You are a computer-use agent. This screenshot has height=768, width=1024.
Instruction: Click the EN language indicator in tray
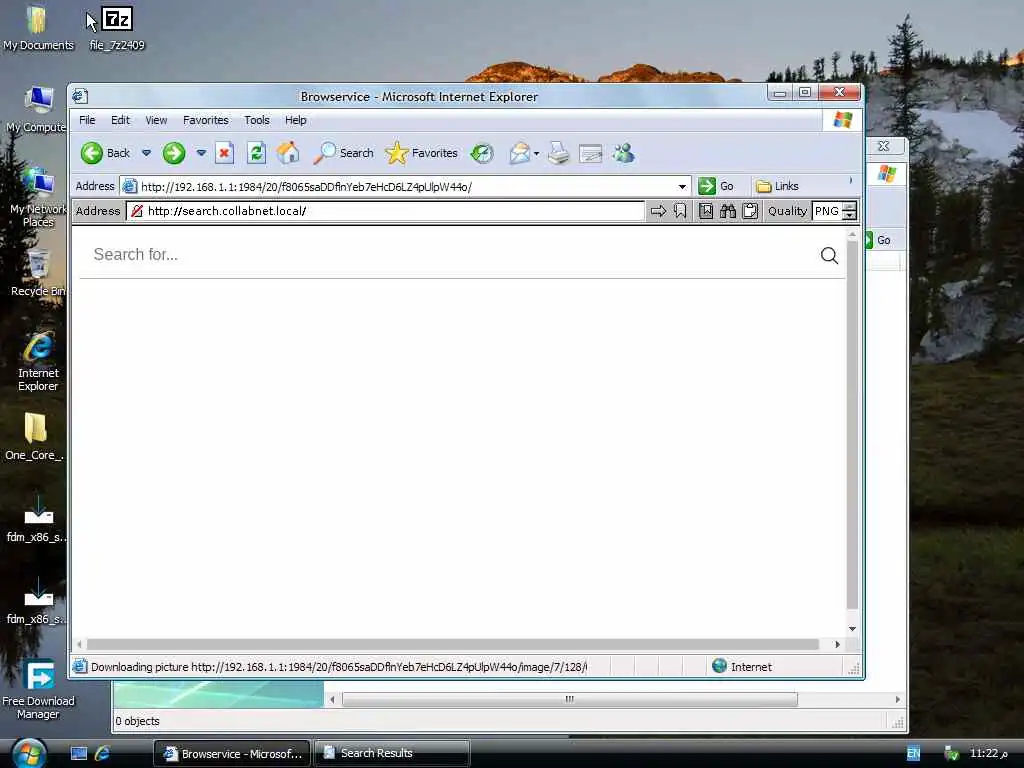click(x=913, y=753)
